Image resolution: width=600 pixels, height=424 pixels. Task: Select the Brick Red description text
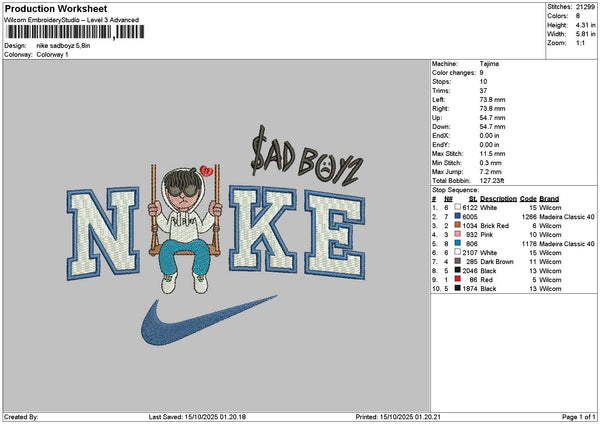(494, 226)
